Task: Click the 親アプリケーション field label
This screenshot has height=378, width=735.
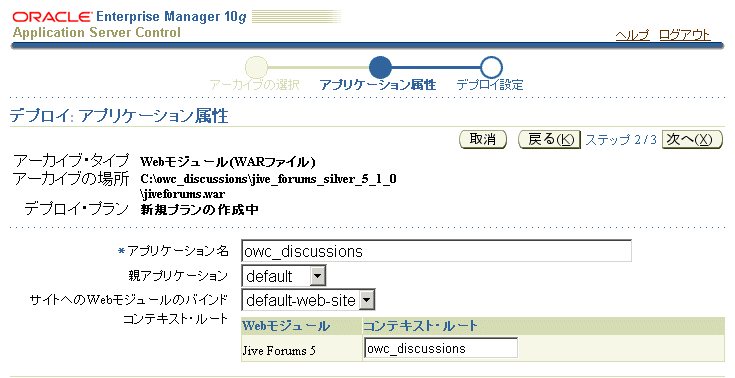Action: pos(178,275)
